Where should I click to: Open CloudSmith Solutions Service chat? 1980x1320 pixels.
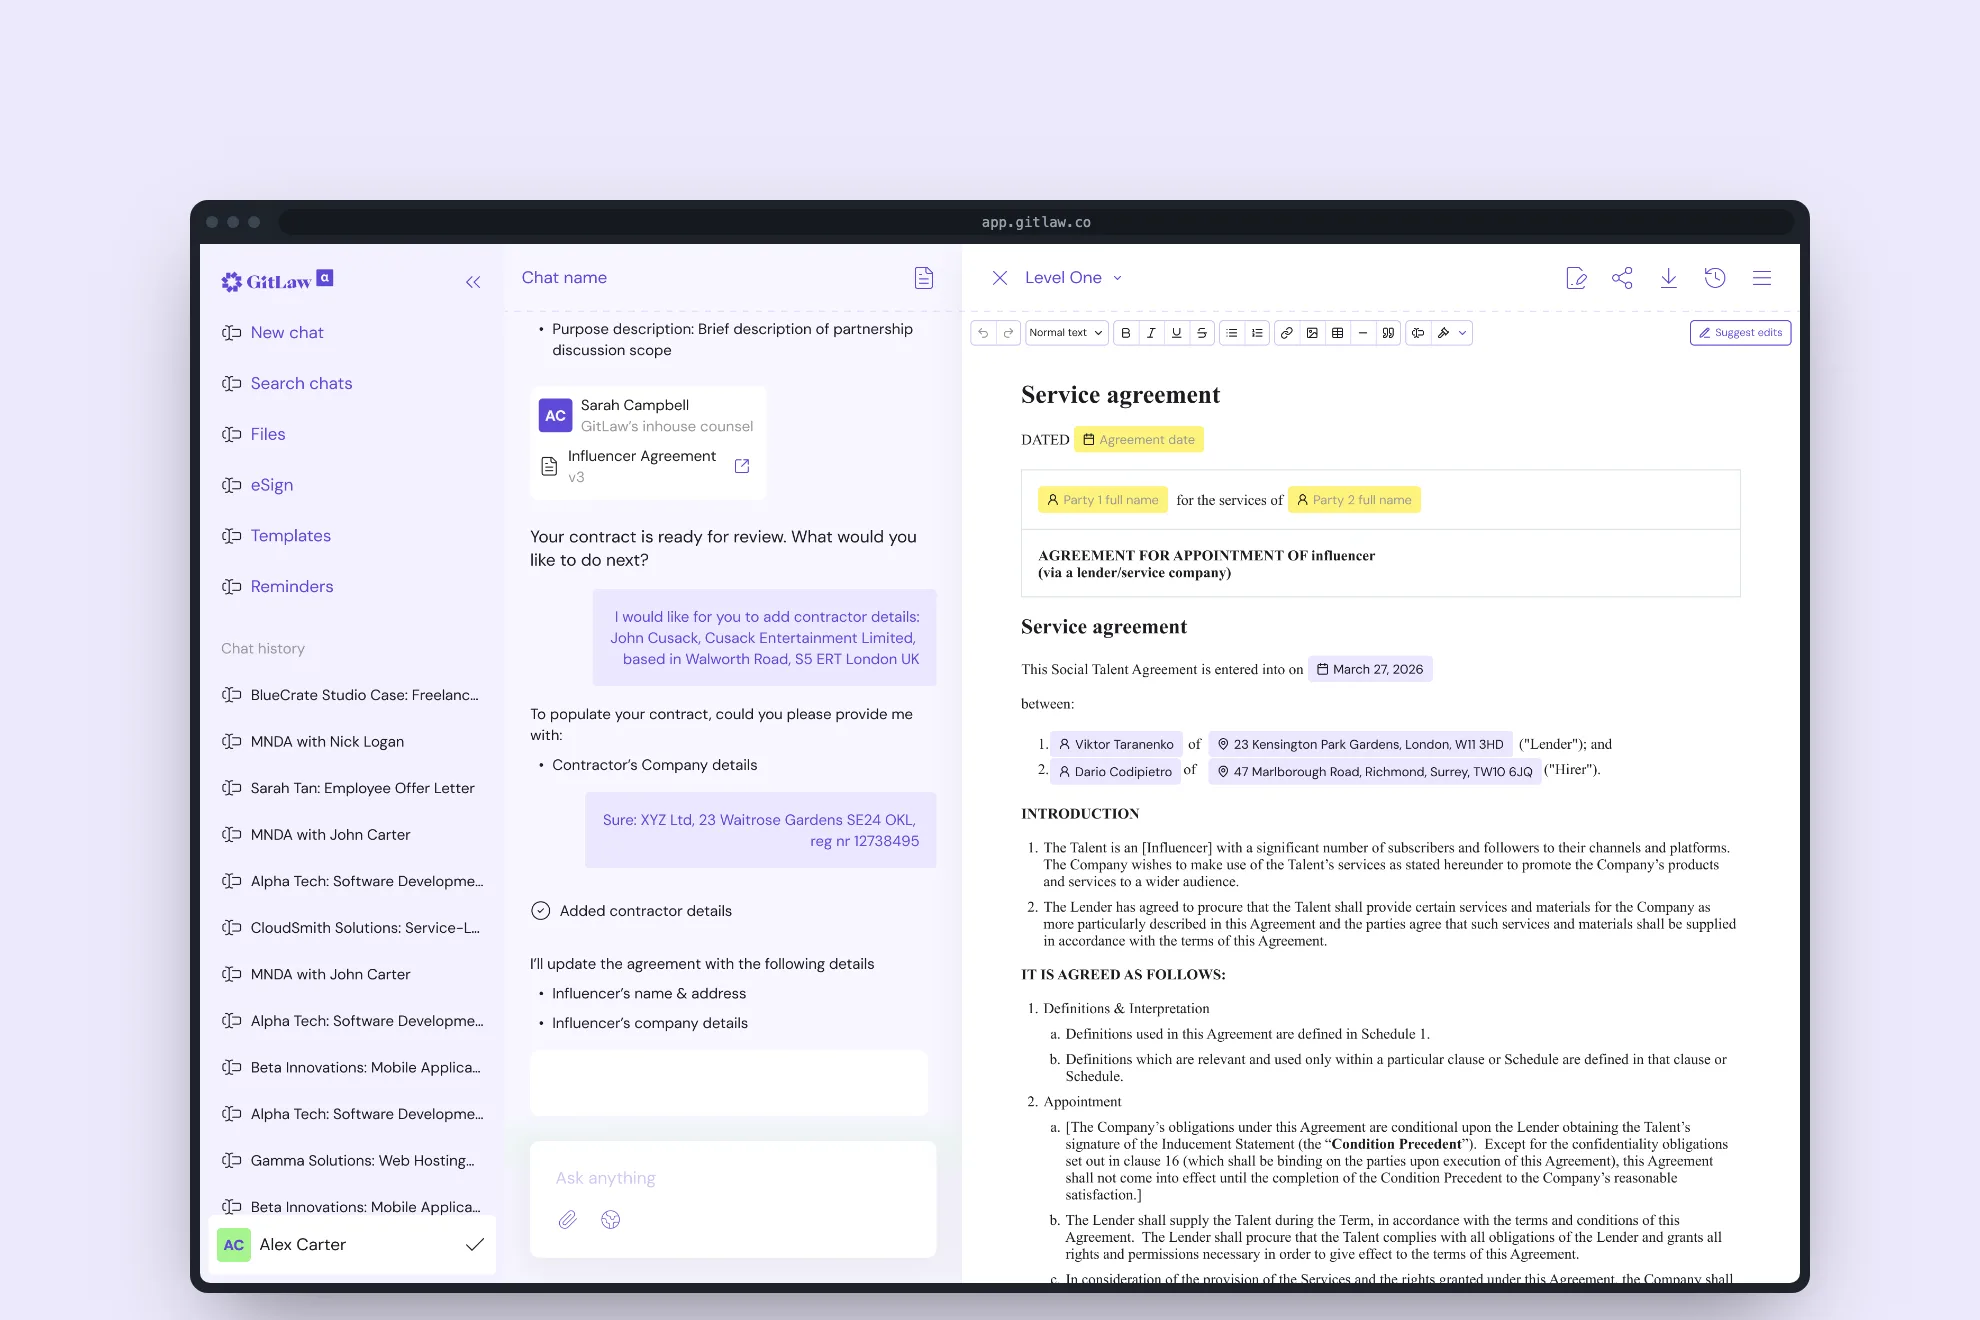point(351,928)
